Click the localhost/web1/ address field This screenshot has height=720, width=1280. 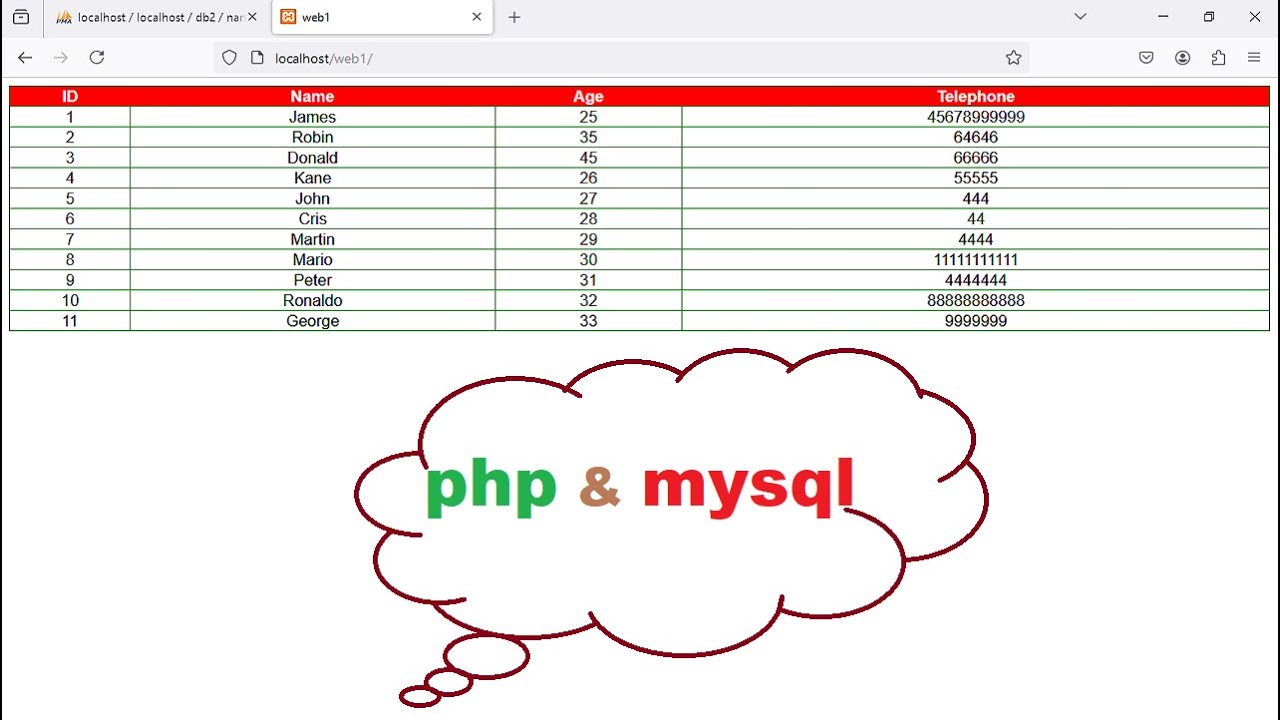[620, 58]
